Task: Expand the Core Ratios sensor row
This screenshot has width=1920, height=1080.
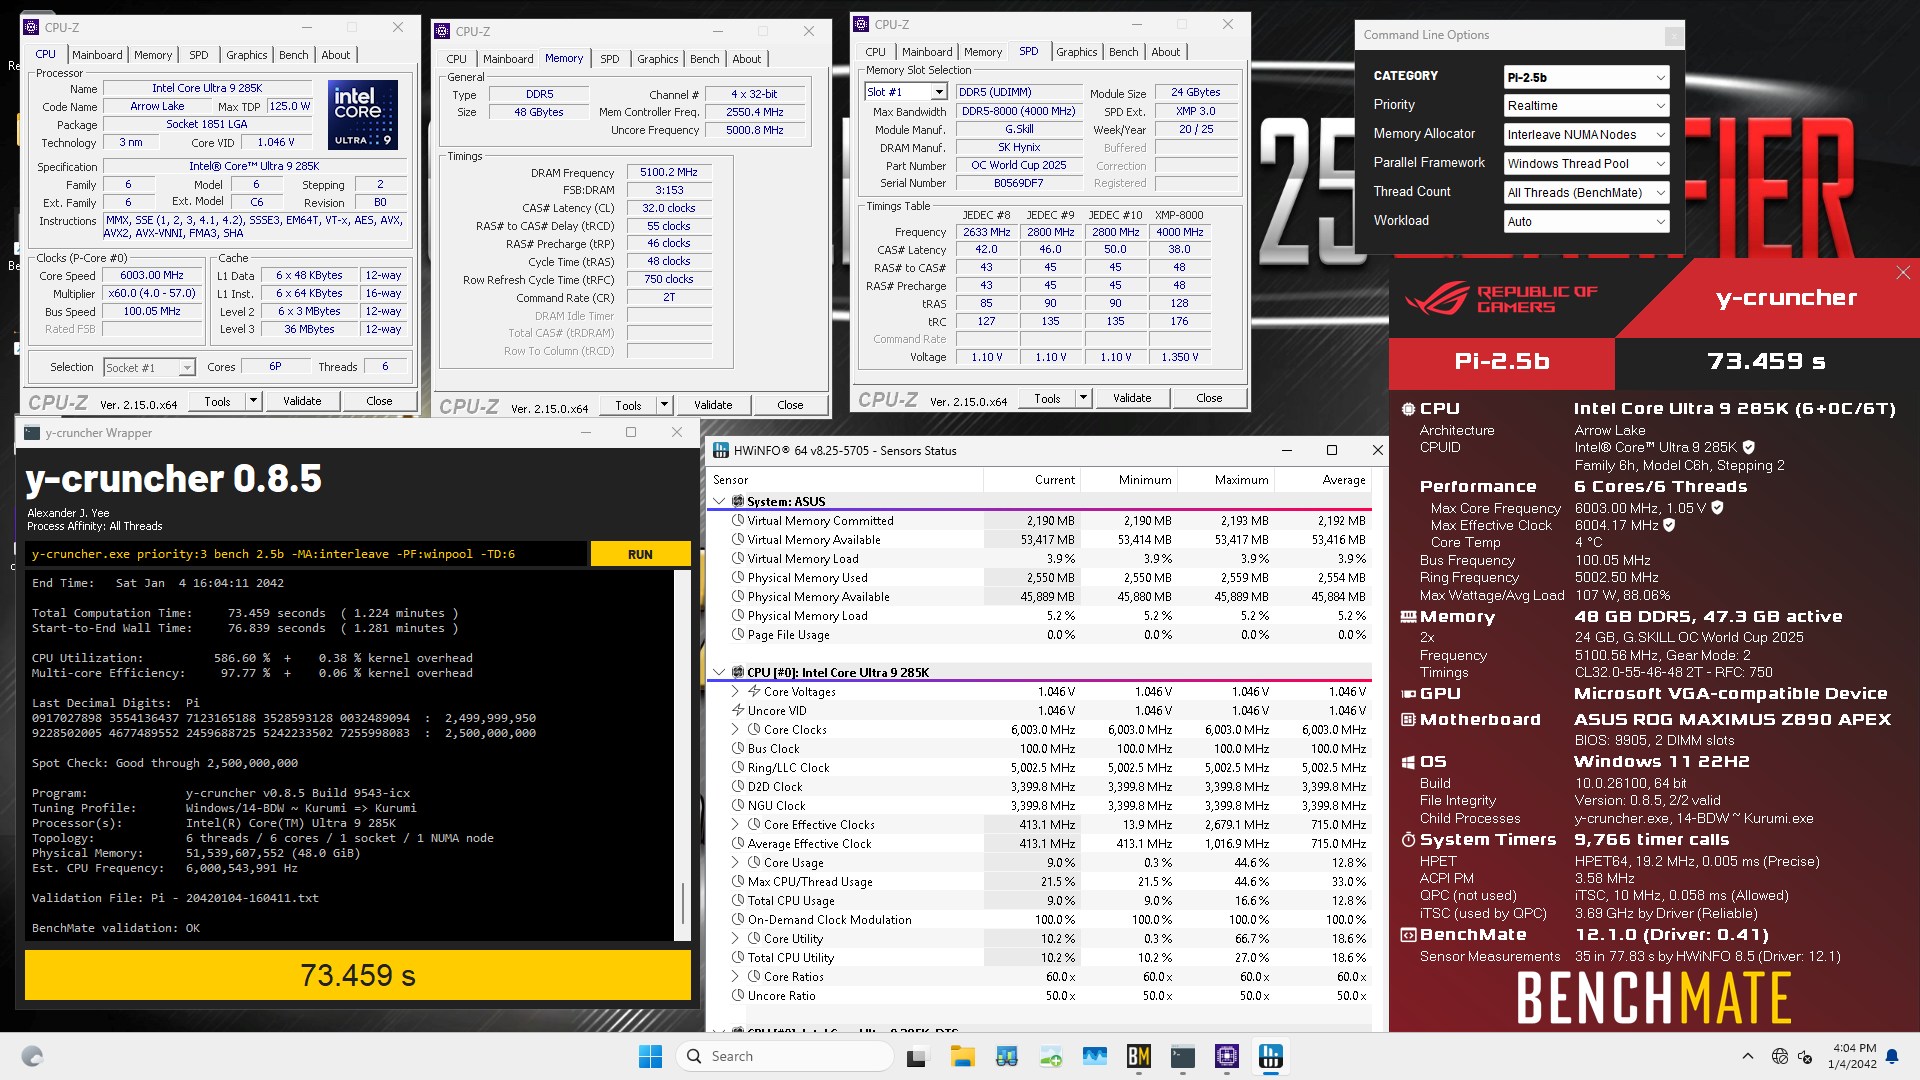Action: point(735,976)
